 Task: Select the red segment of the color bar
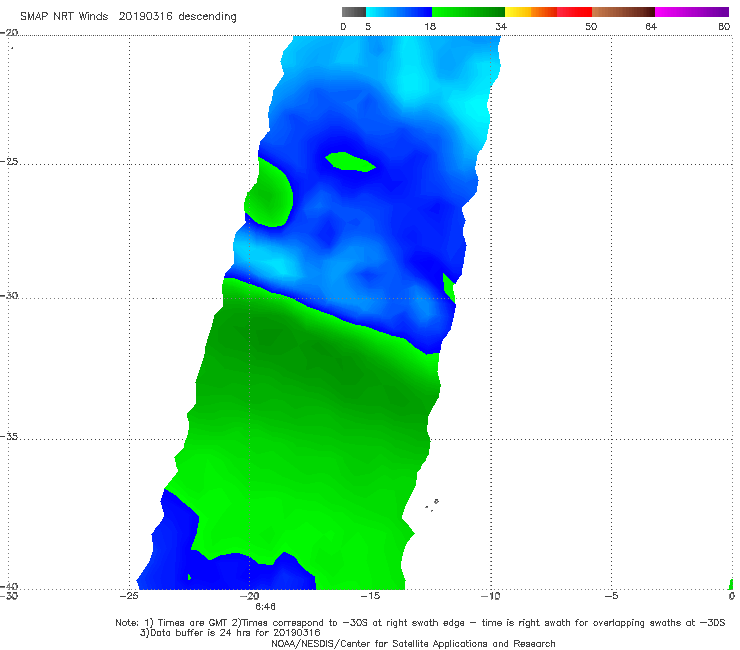pyautogui.click(x=574, y=12)
